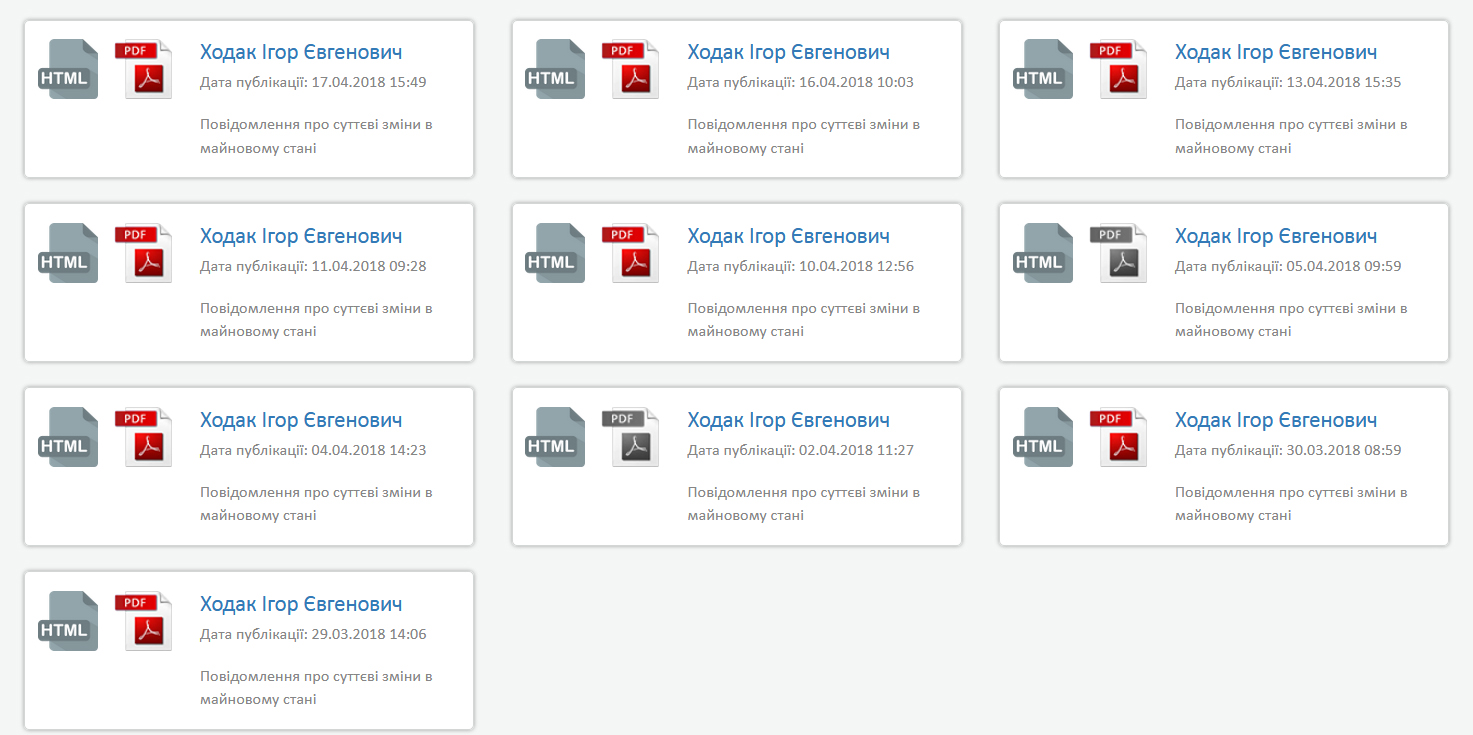
Task: Open PDF icon for 30.03.2018 08:59 entry
Action: pyautogui.click(x=1120, y=437)
